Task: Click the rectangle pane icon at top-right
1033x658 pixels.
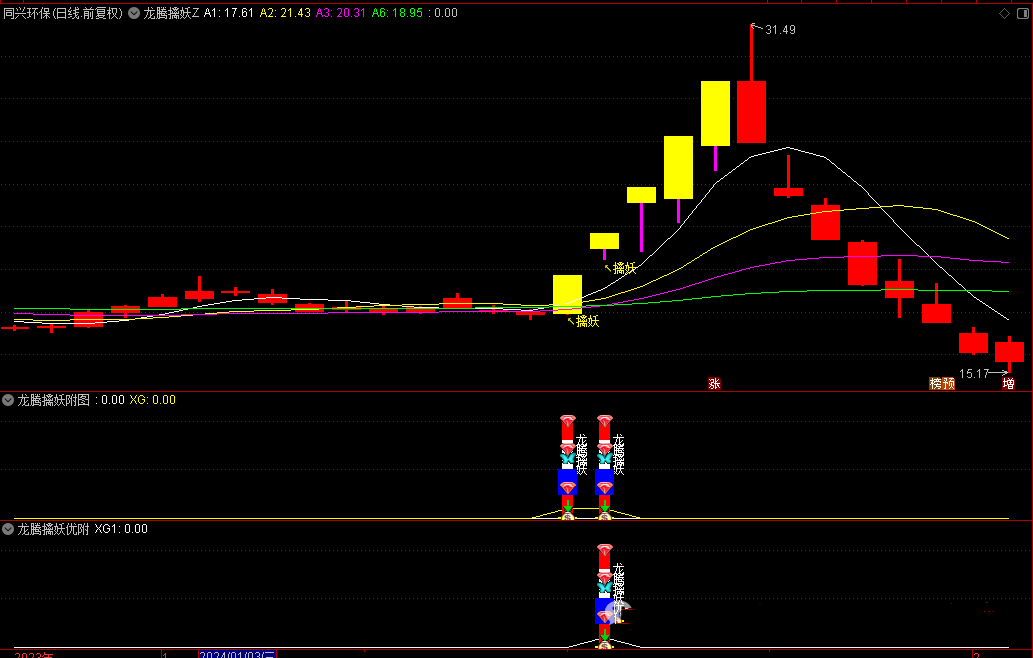Action: click(x=1021, y=13)
